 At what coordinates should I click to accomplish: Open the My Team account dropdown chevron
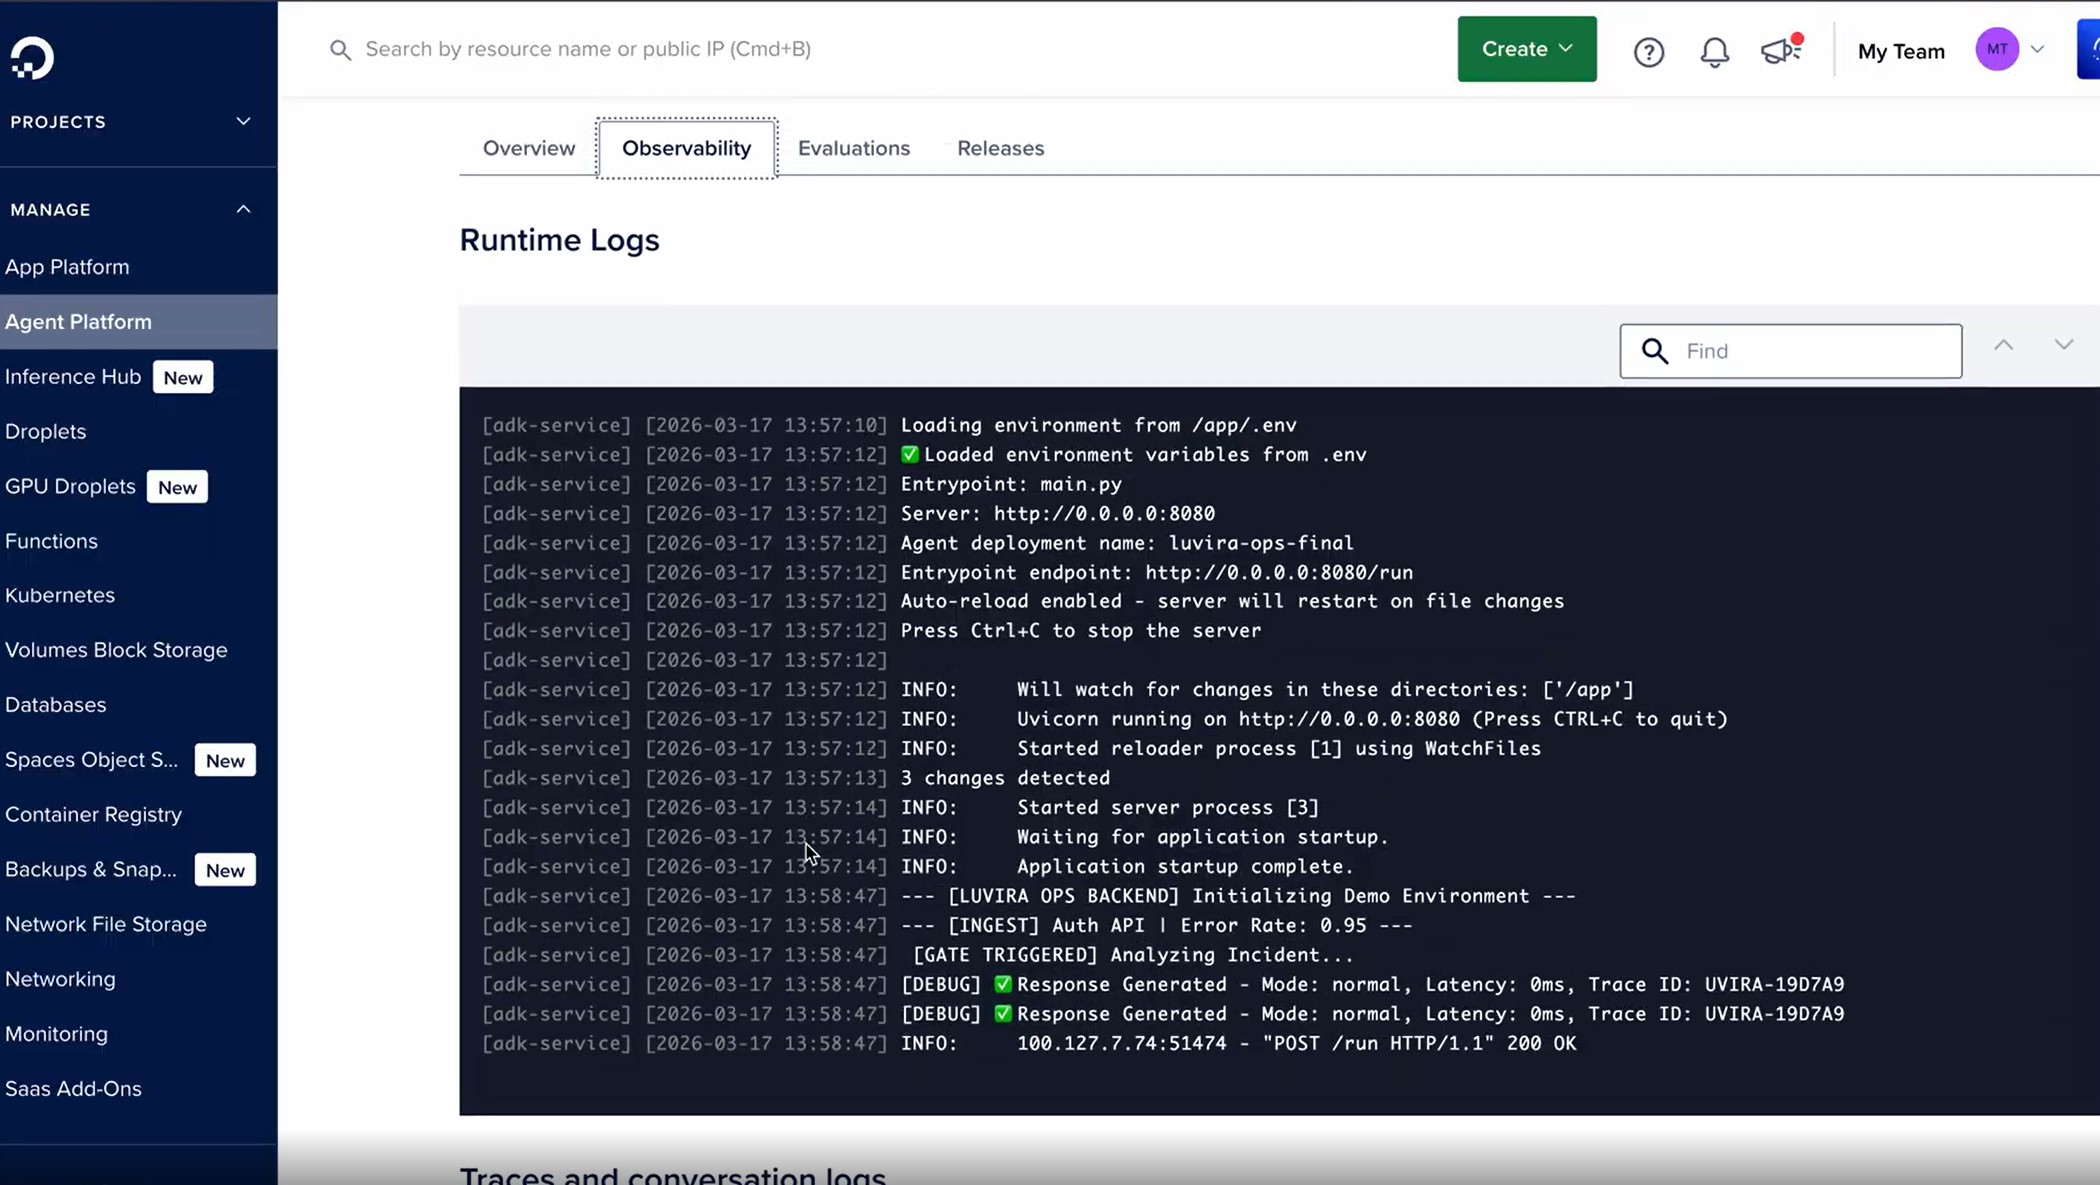pos(2037,49)
